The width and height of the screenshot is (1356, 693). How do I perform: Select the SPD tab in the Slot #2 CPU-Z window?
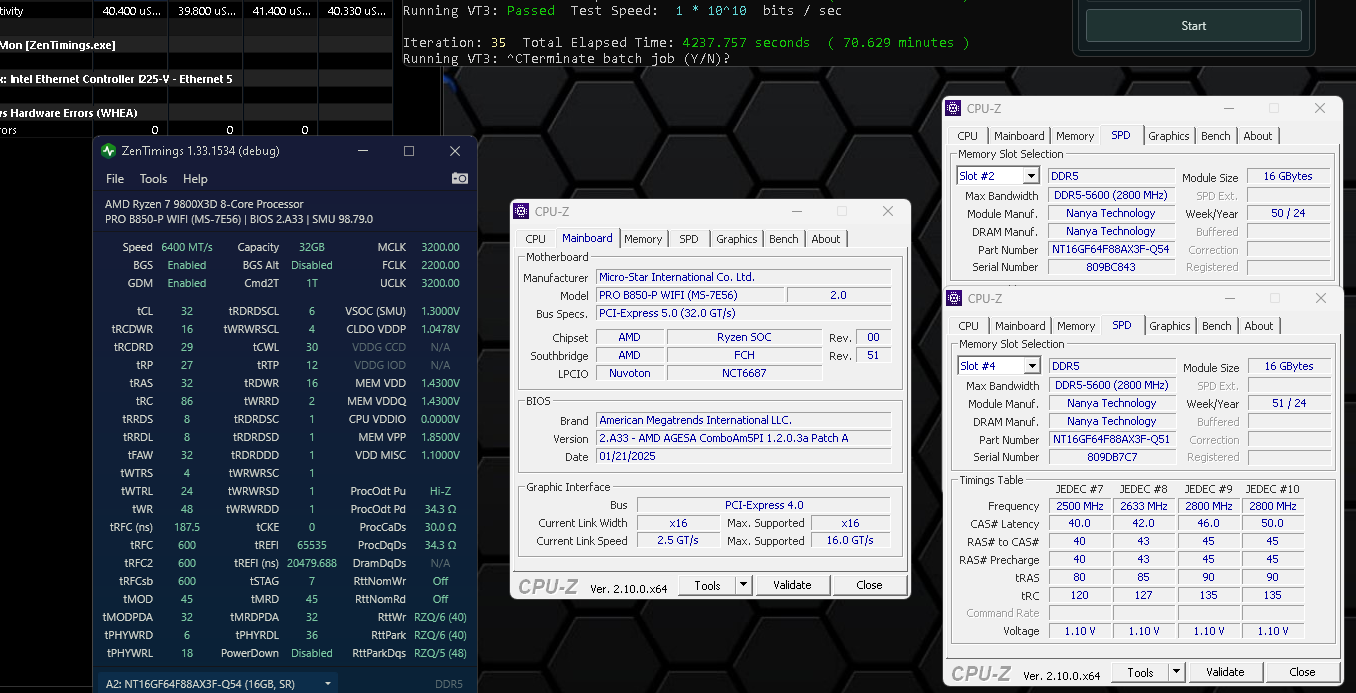click(x=1121, y=135)
